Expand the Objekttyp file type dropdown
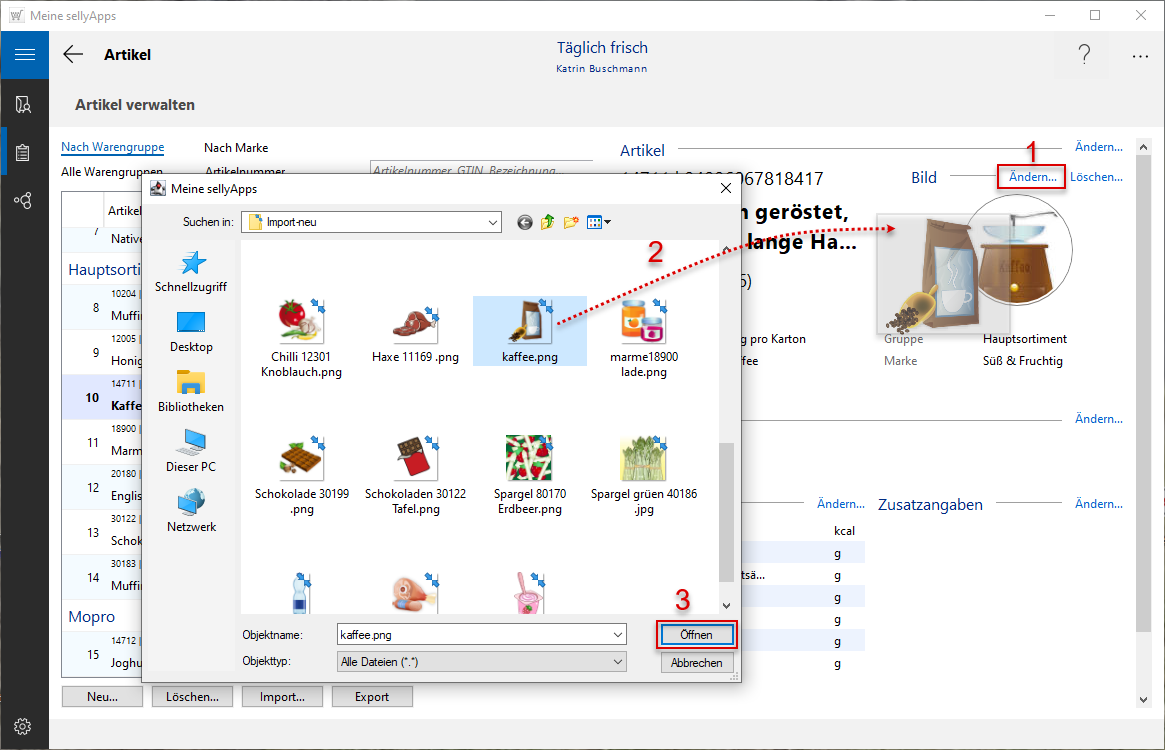 coord(617,662)
